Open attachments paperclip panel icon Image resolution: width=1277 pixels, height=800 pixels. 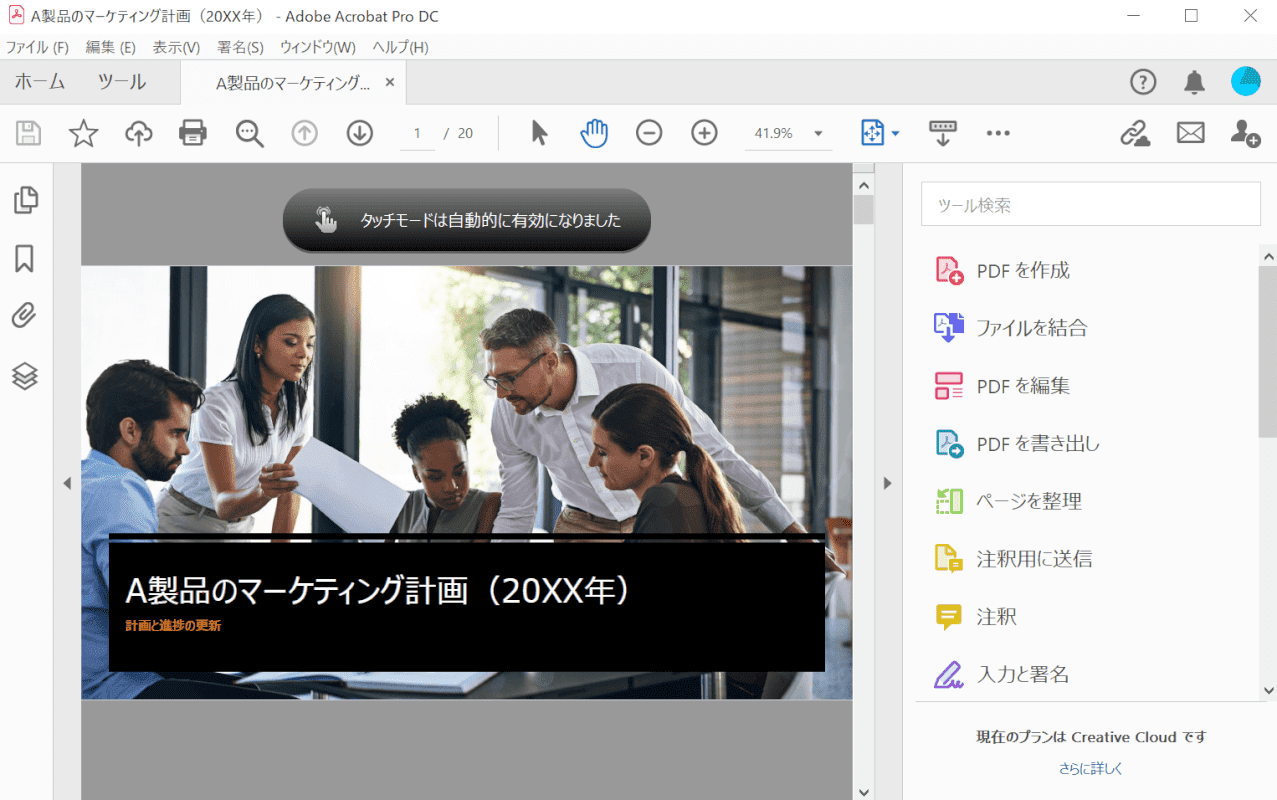click(x=25, y=317)
